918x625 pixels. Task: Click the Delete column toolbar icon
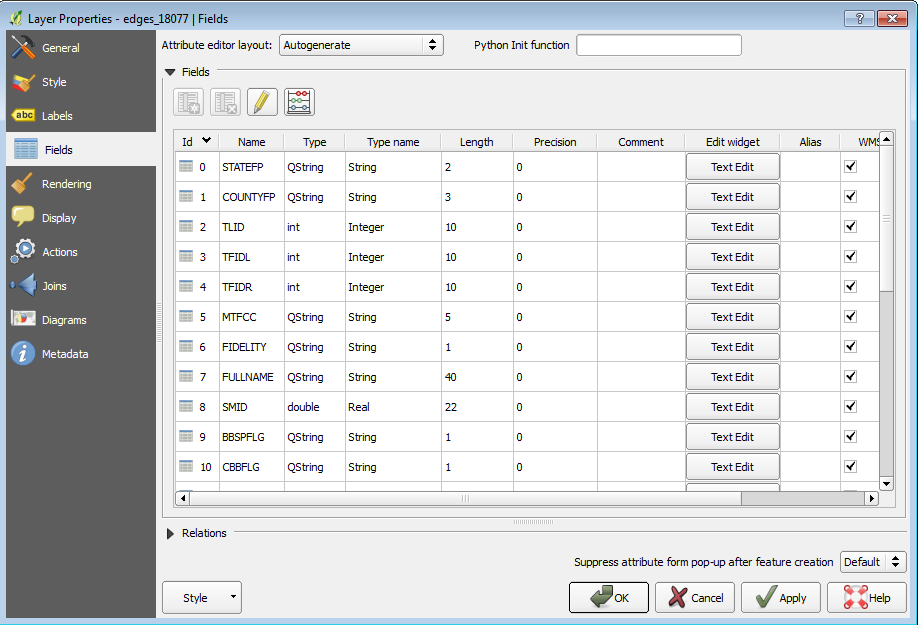pos(225,102)
